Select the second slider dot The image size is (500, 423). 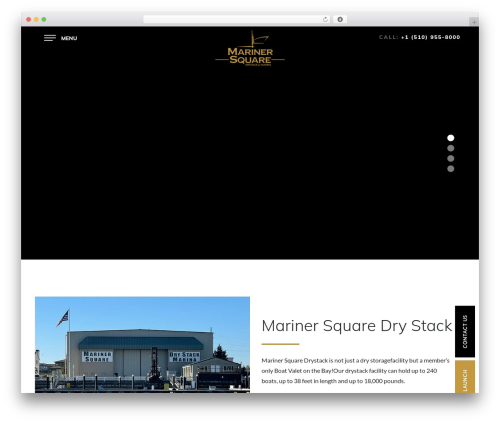(451, 148)
